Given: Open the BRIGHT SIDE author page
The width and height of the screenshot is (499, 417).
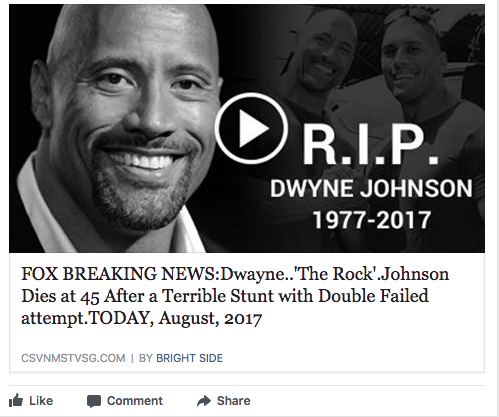Looking at the screenshot, I should pos(189,358).
